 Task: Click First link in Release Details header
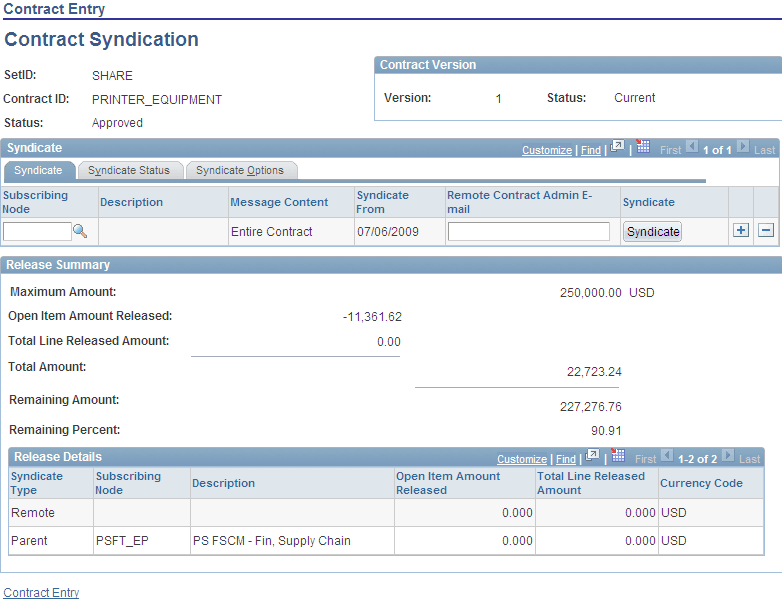coord(645,459)
